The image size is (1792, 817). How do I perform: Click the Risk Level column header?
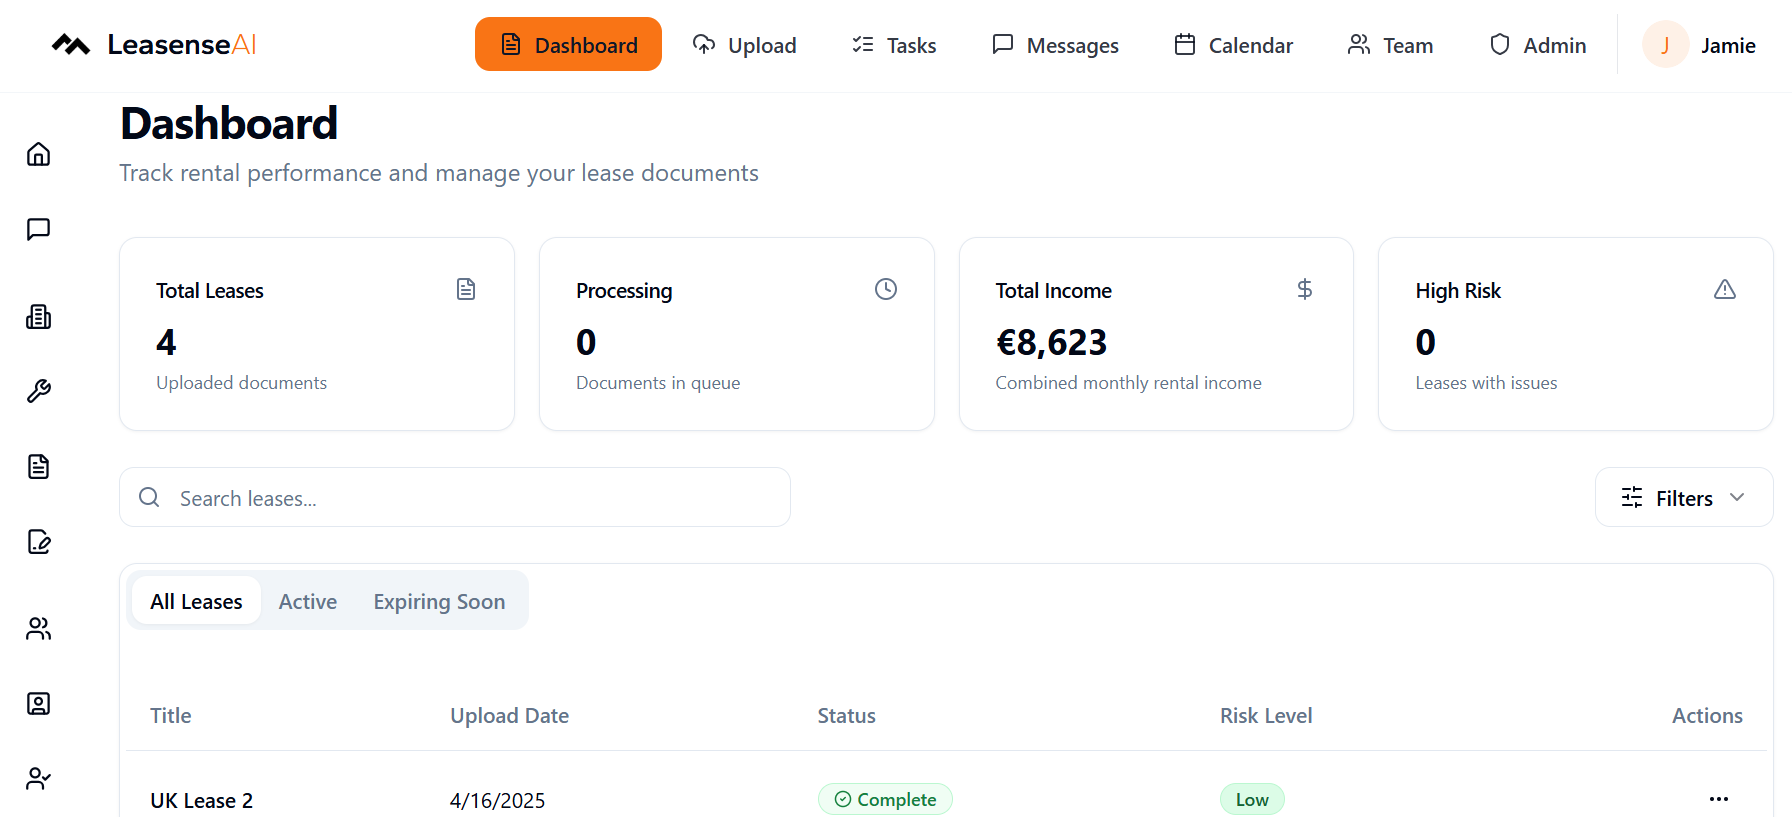(x=1266, y=715)
